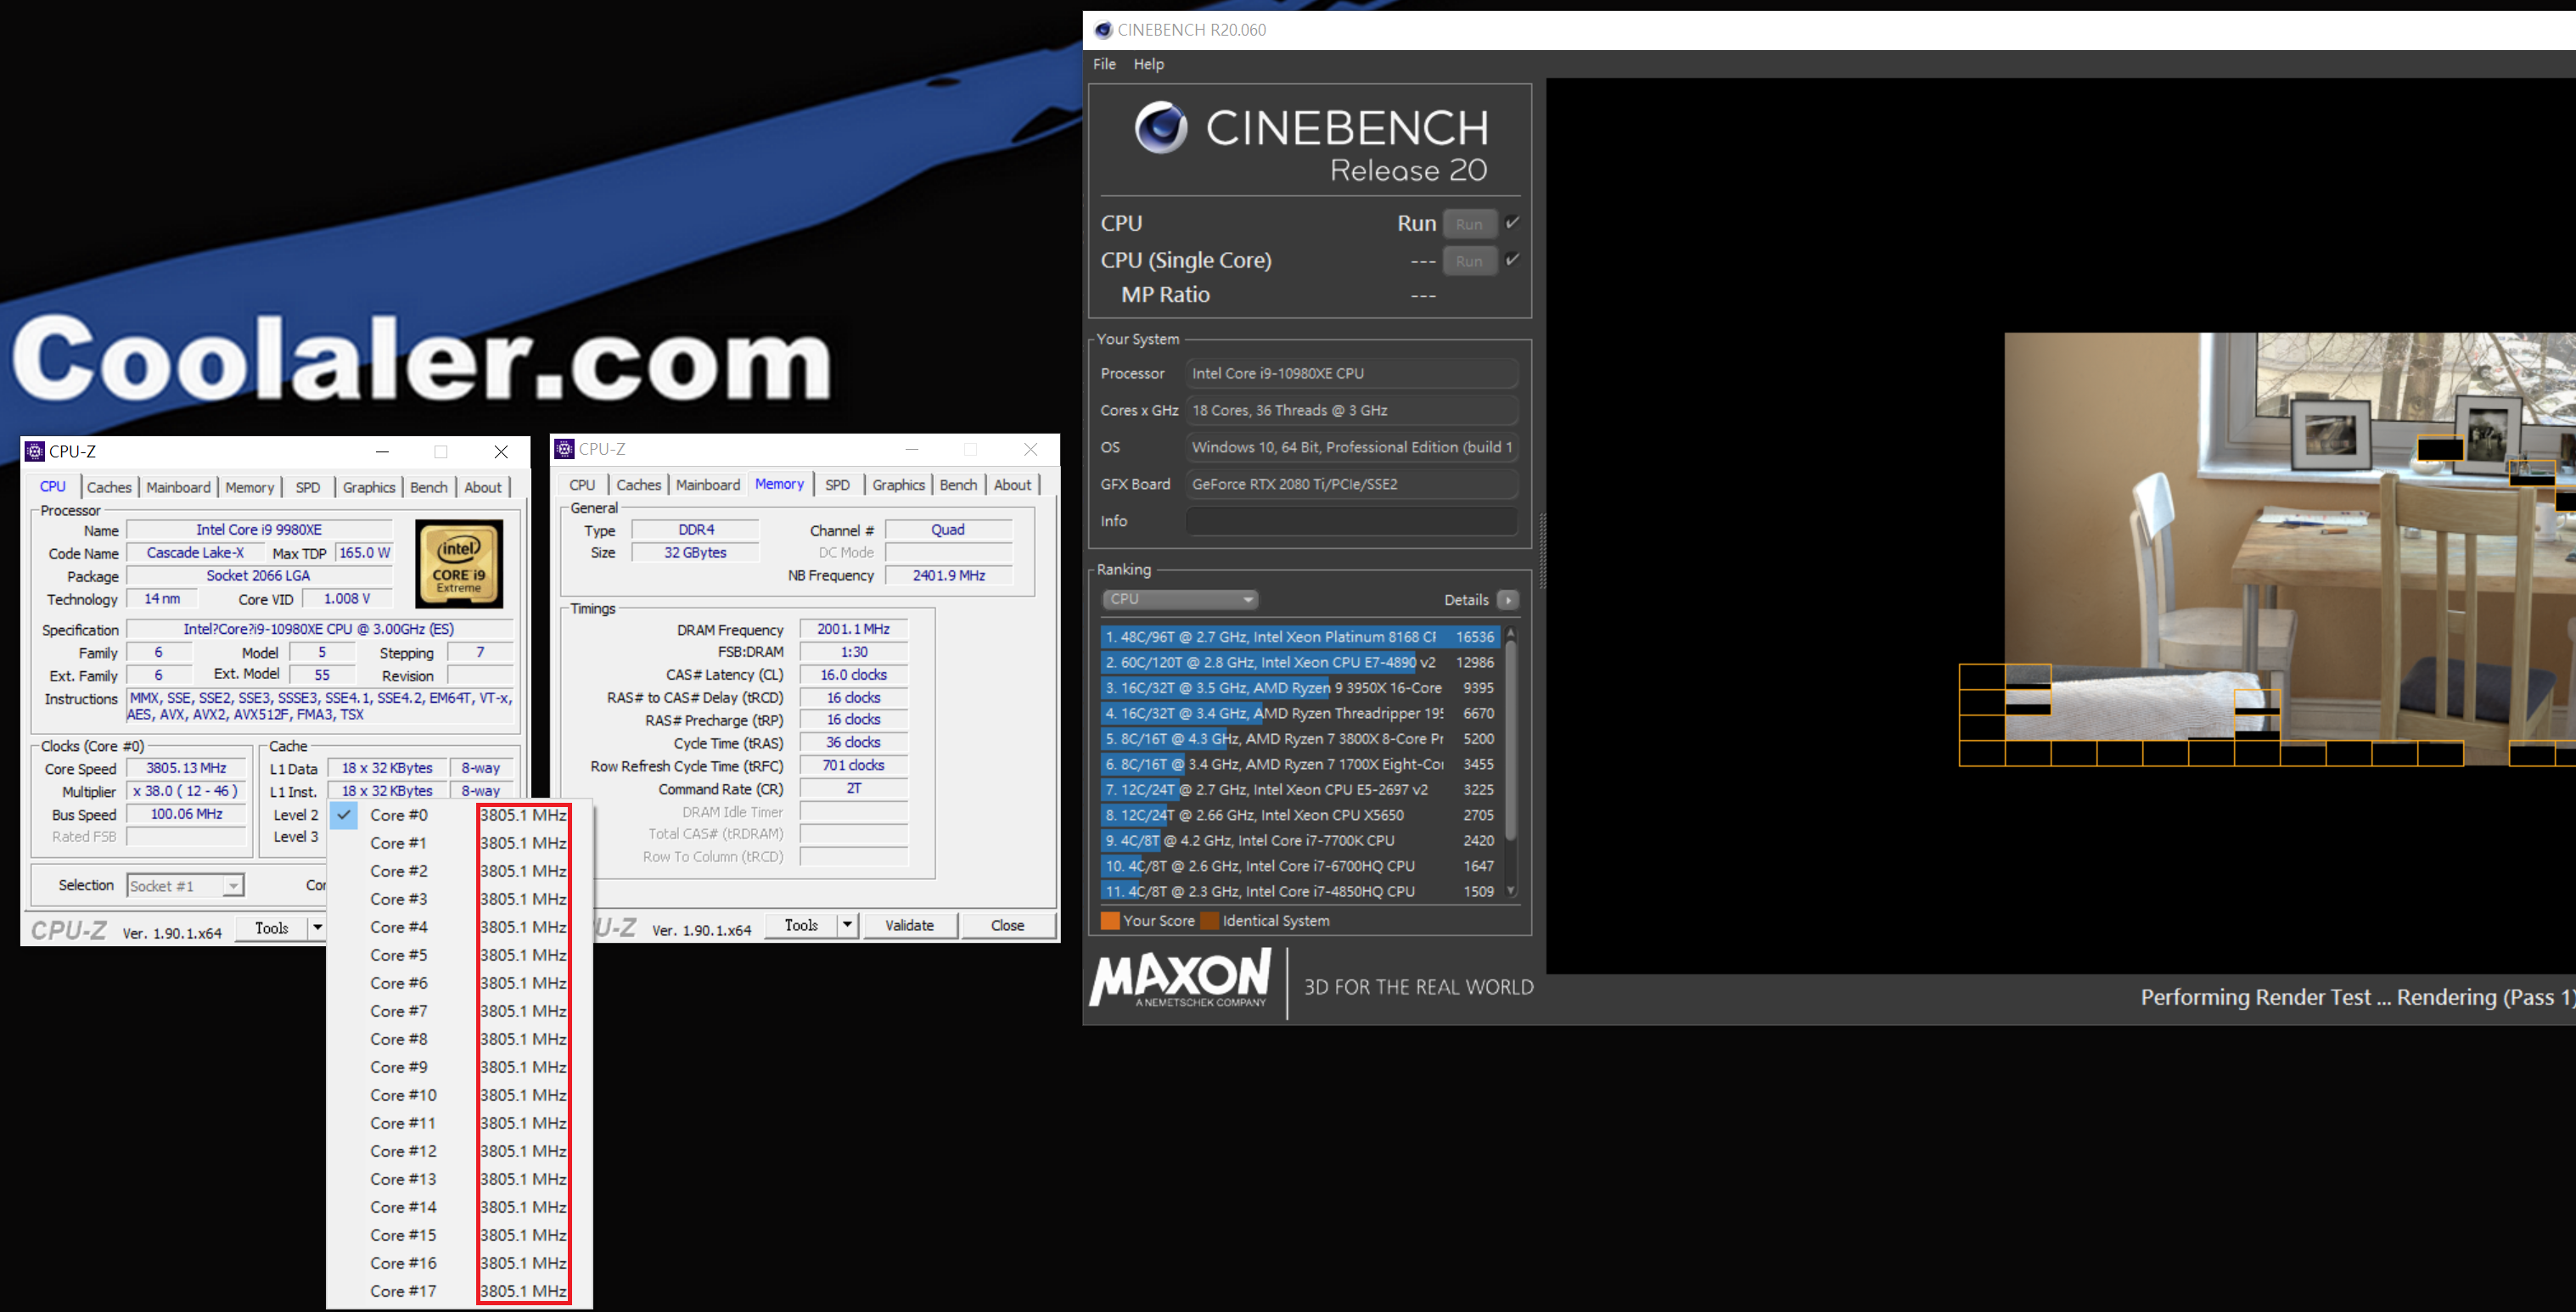Click Tools button in right CPU-Z window
This screenshot has width=2576, height=1312.
801,925
